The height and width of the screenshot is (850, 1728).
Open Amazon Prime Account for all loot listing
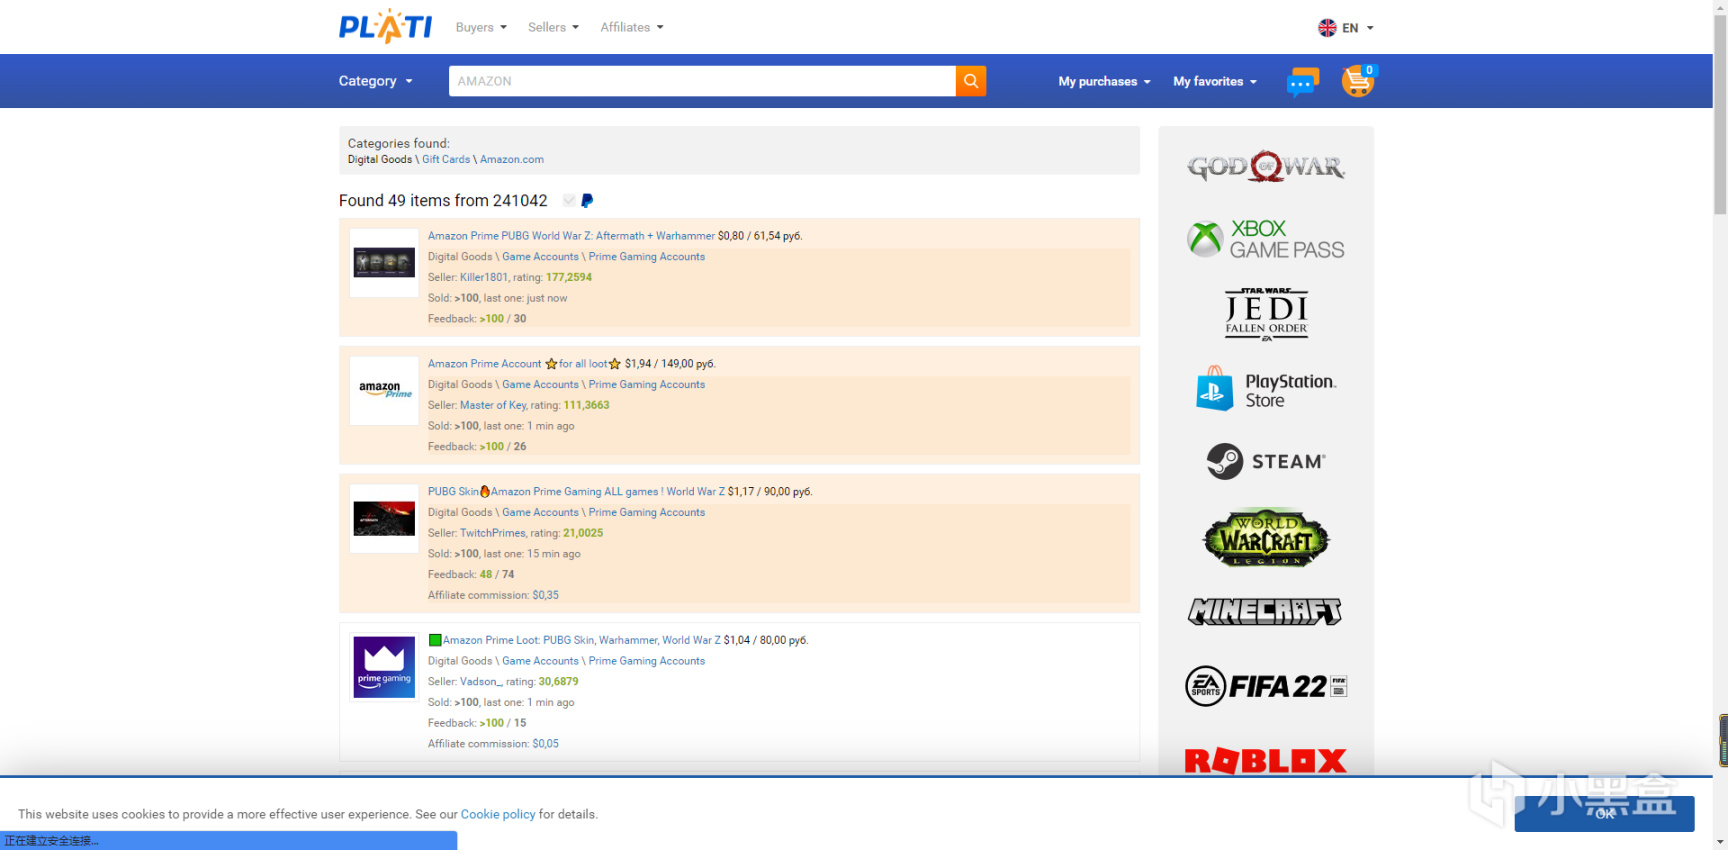[x=524, y=364]
